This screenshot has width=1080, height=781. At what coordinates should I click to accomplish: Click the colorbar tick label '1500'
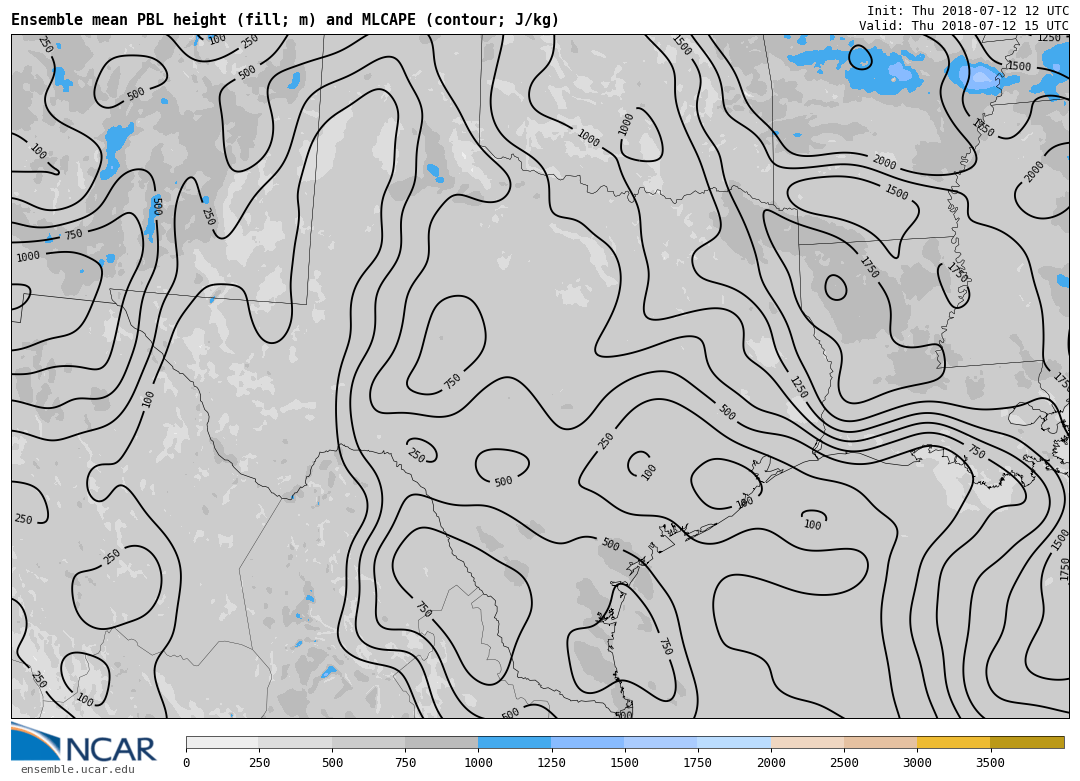(x=625, y=762)
